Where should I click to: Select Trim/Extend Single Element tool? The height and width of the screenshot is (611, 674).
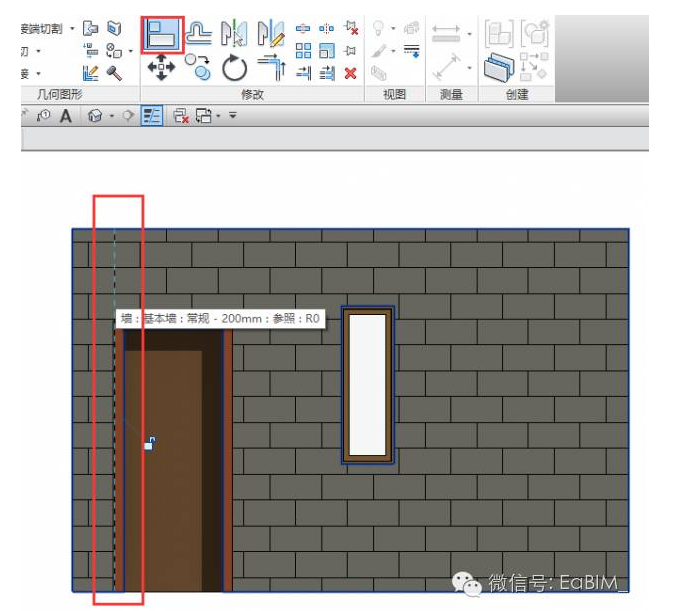(x=303, y=74)
